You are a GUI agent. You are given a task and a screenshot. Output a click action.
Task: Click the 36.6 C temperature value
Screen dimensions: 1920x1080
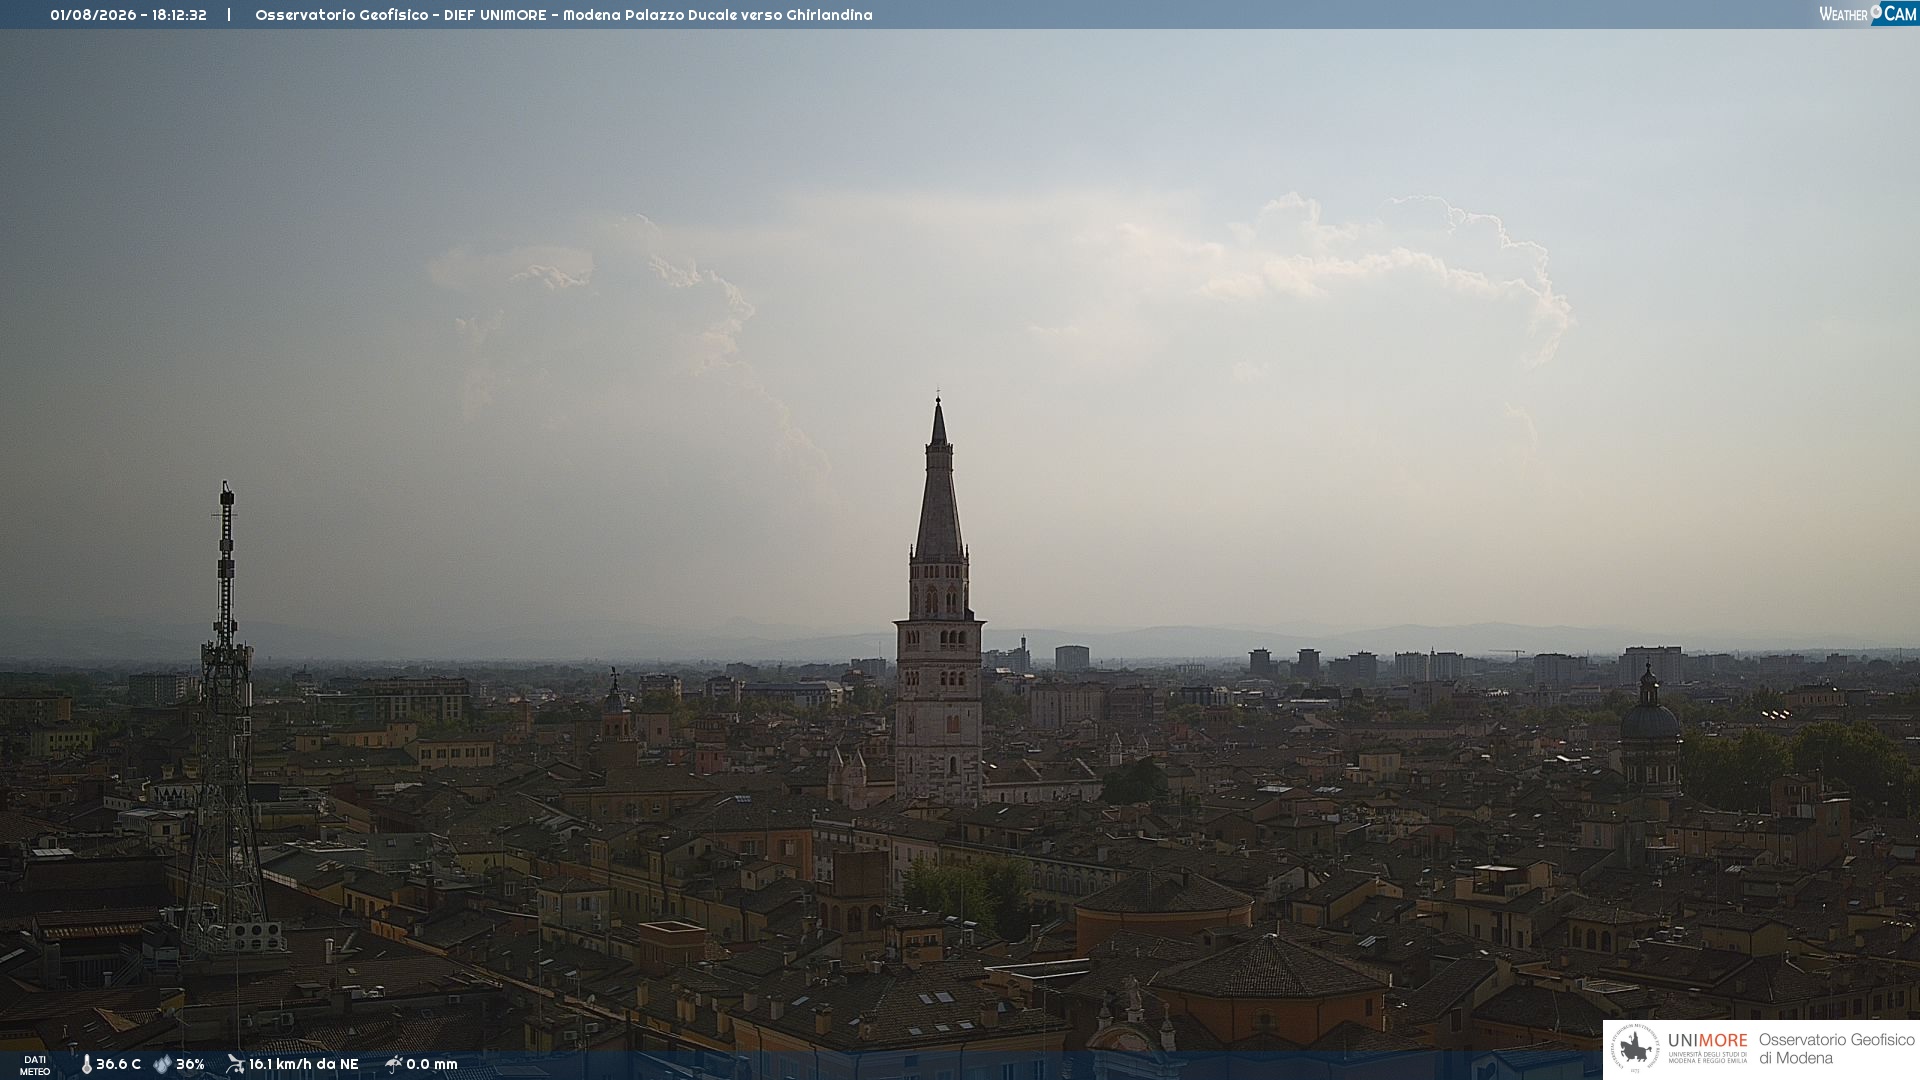[x=118, y=1064]
